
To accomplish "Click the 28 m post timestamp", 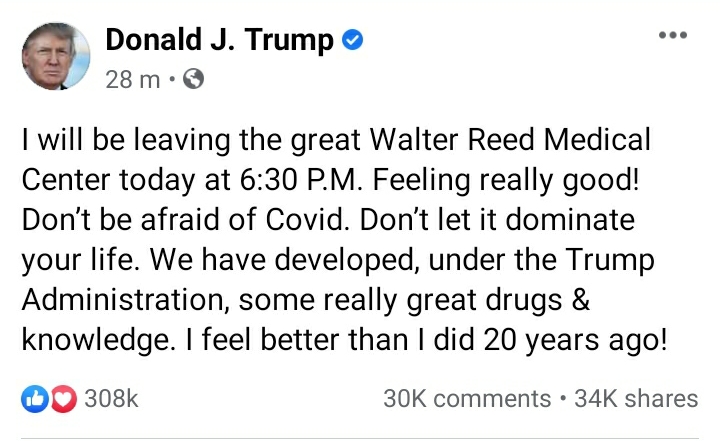I will 133,80.
